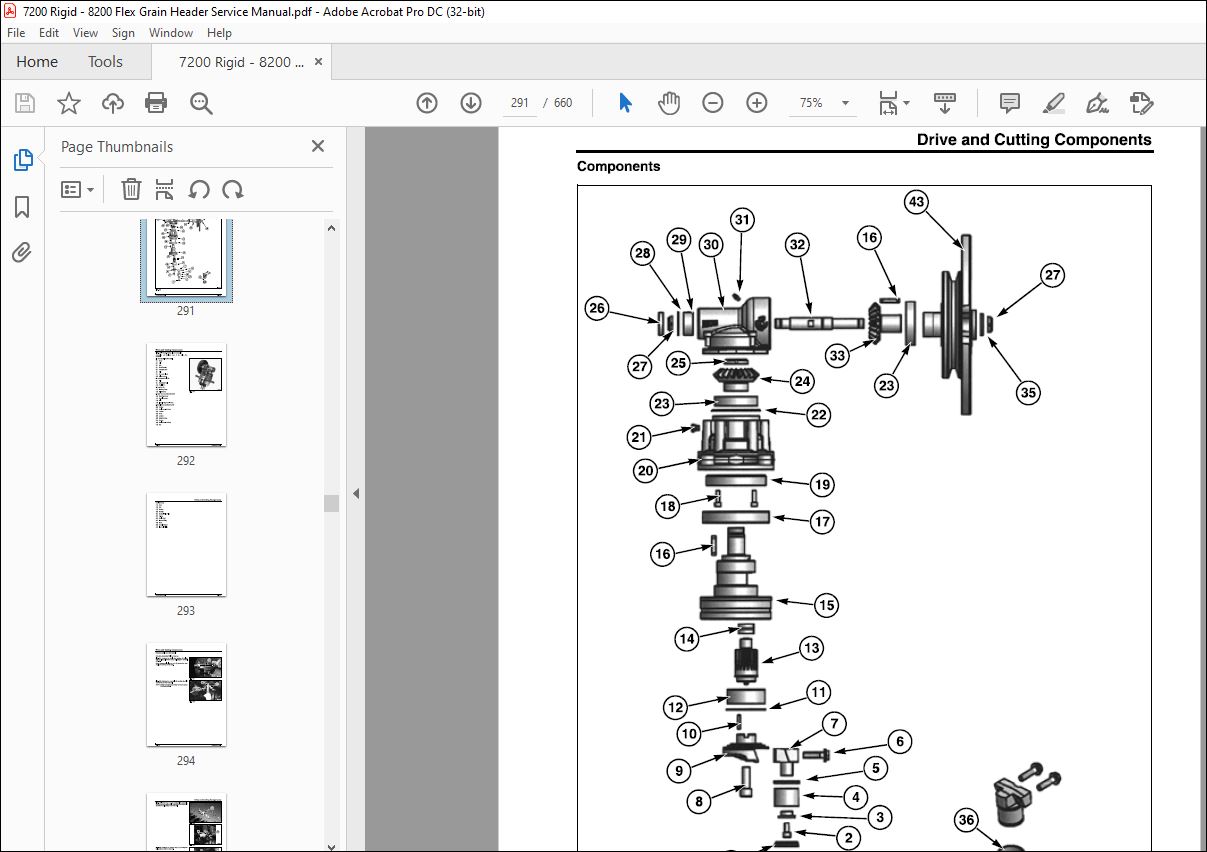Click the stamp tool icon
The image size is (1207, 852).
tap(1141, 103)
